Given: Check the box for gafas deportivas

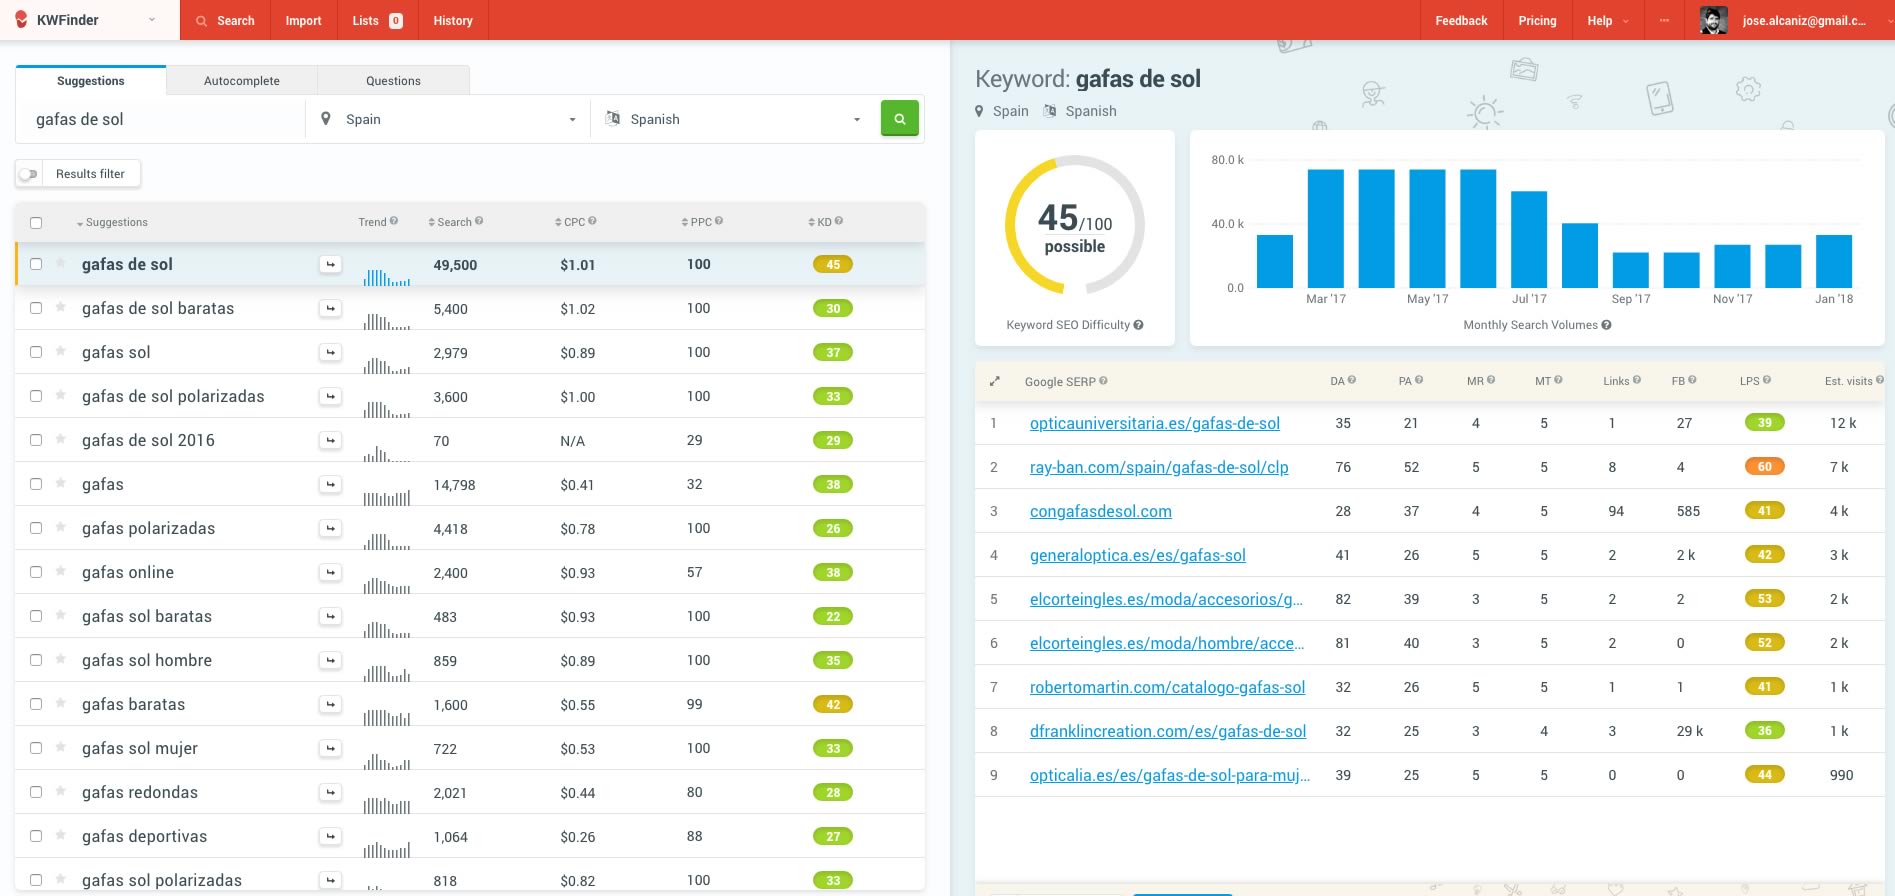Looking at the screenshot, I should (36, 836).
